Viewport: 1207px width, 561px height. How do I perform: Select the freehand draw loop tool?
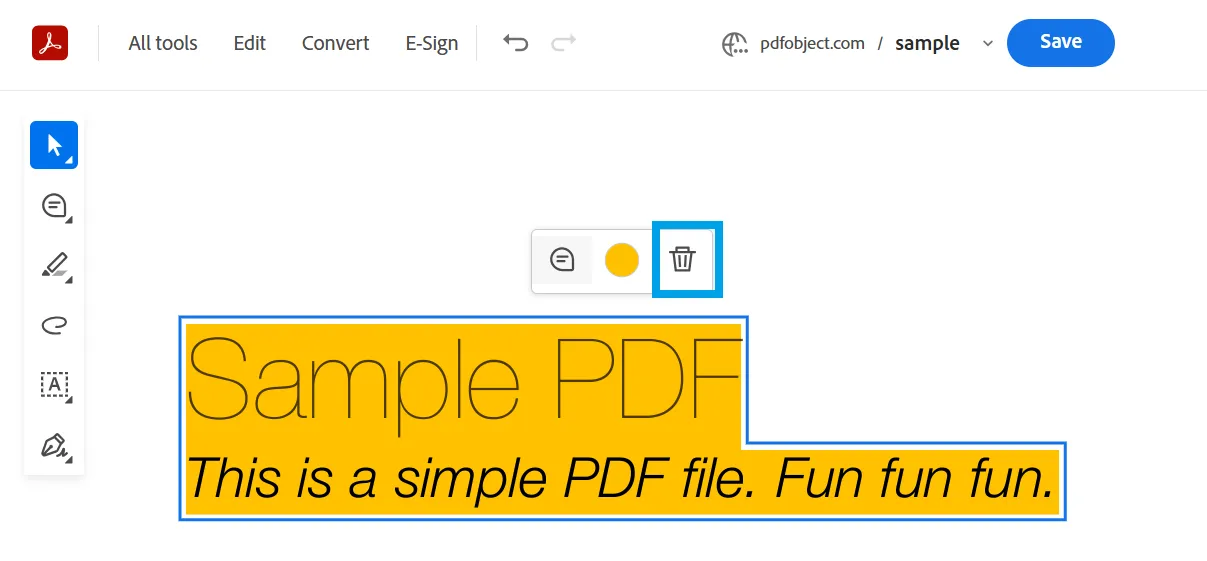point(54,324)
